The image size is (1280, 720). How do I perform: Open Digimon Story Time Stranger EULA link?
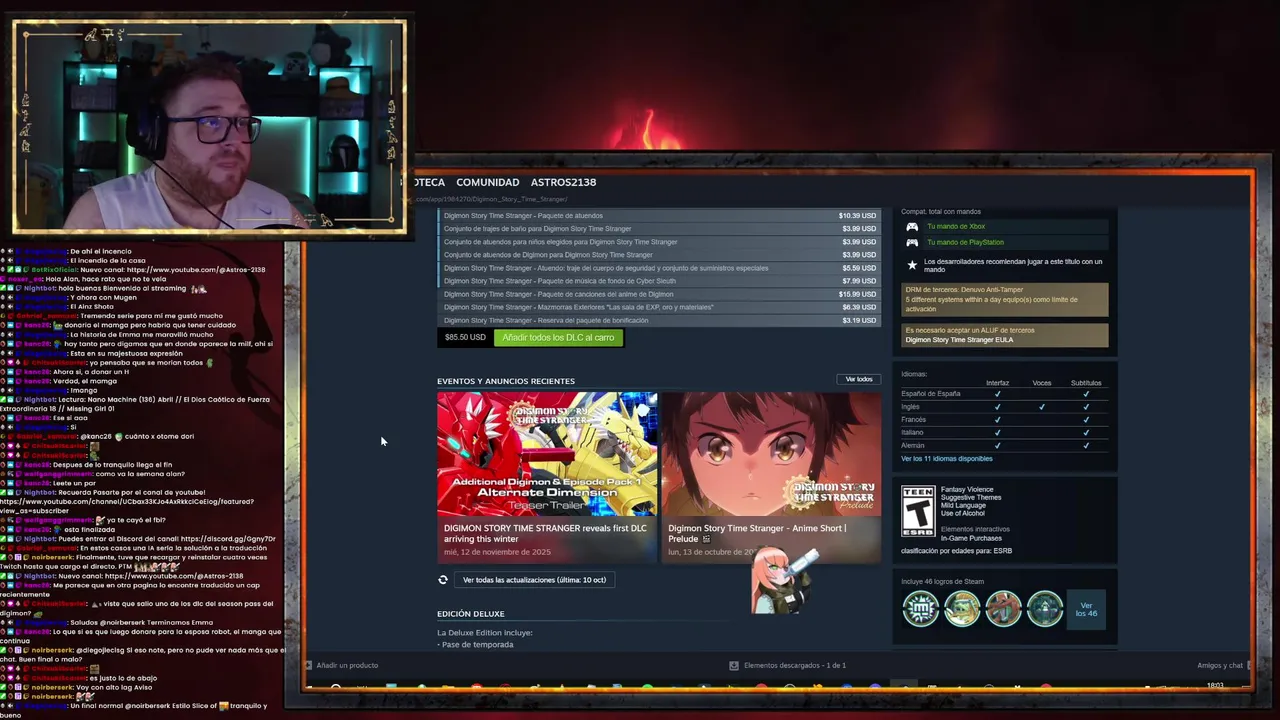click(959, 340)
